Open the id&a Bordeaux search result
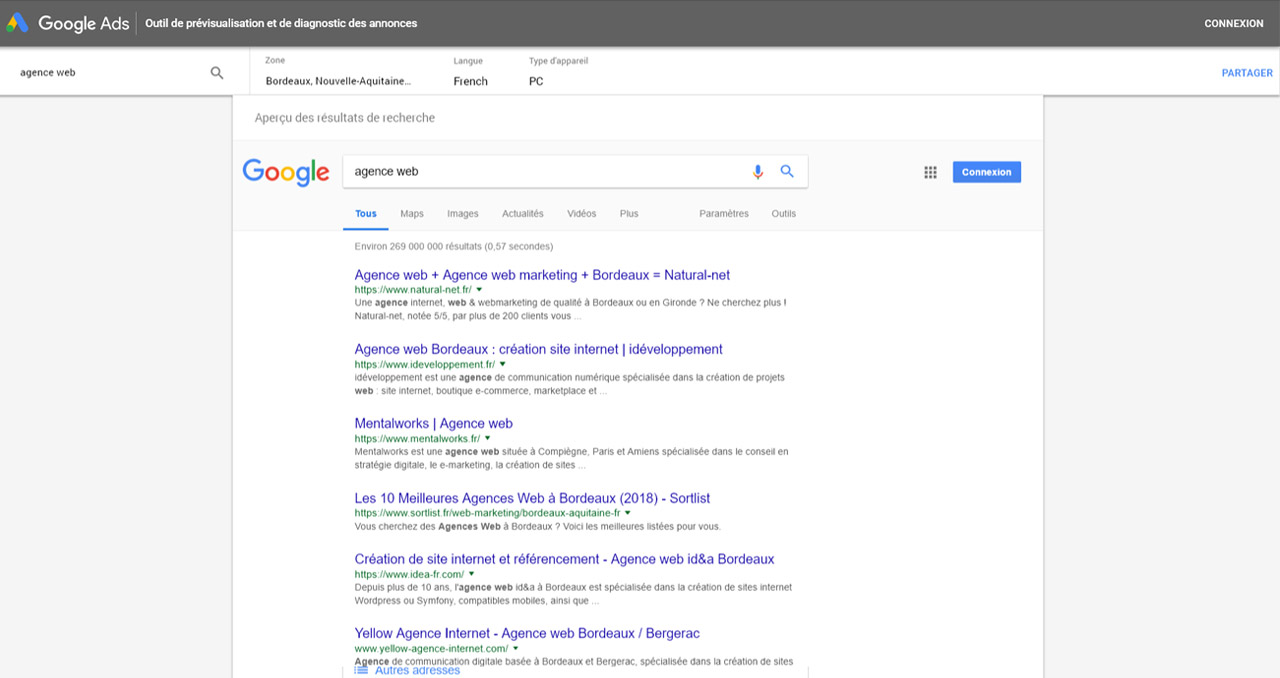This screenshot has height=678, width=1280. click(x=565, y=559)
